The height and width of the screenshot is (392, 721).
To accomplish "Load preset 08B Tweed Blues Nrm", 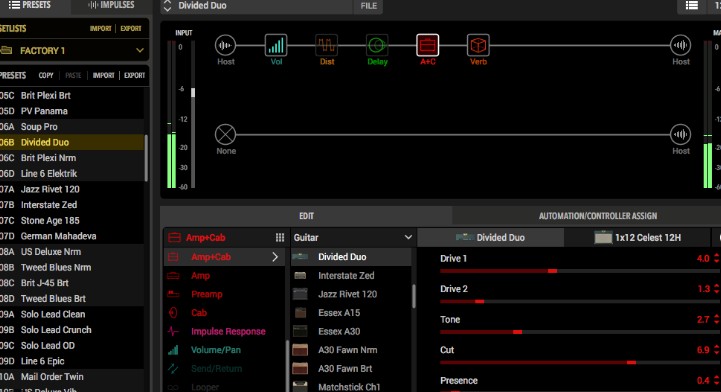I will pos(72,267).
